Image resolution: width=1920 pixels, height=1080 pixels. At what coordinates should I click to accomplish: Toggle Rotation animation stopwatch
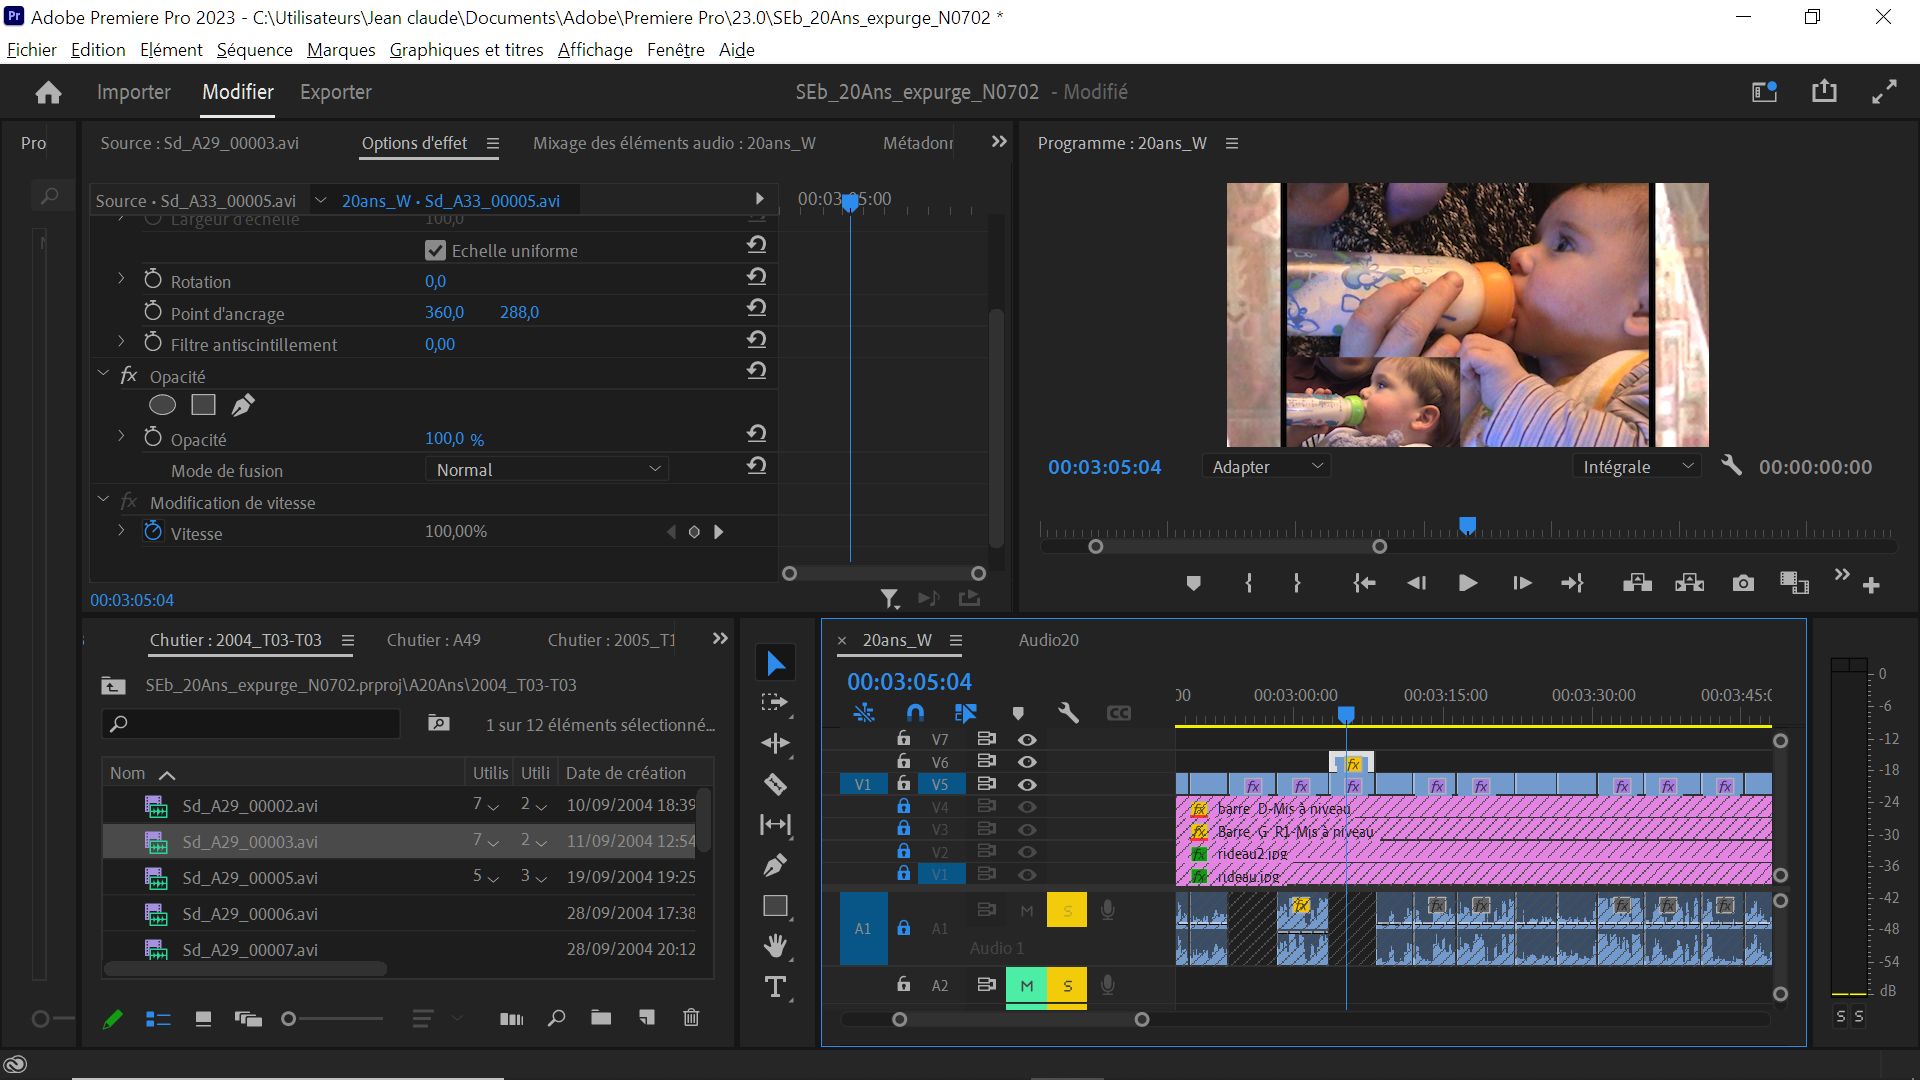coord(153,278)
